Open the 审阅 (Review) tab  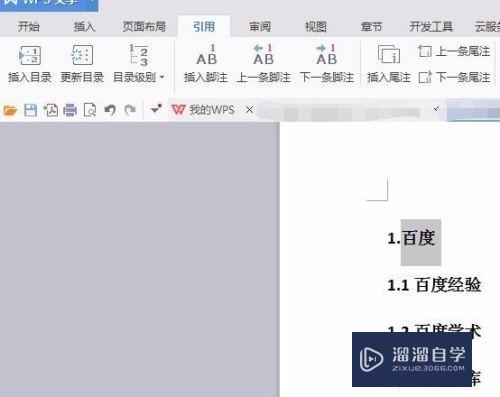(260, 26)
